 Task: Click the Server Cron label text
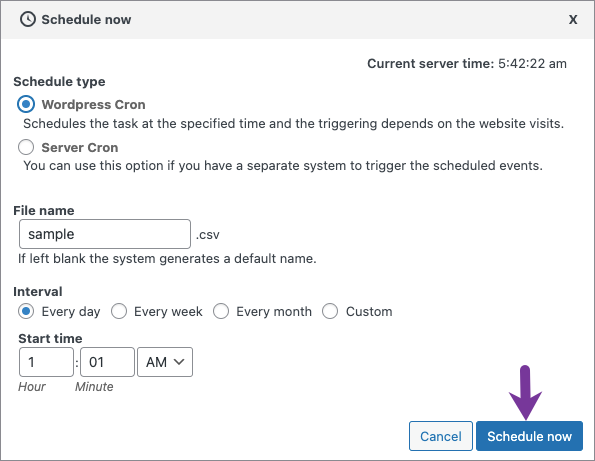pos(80,147)
